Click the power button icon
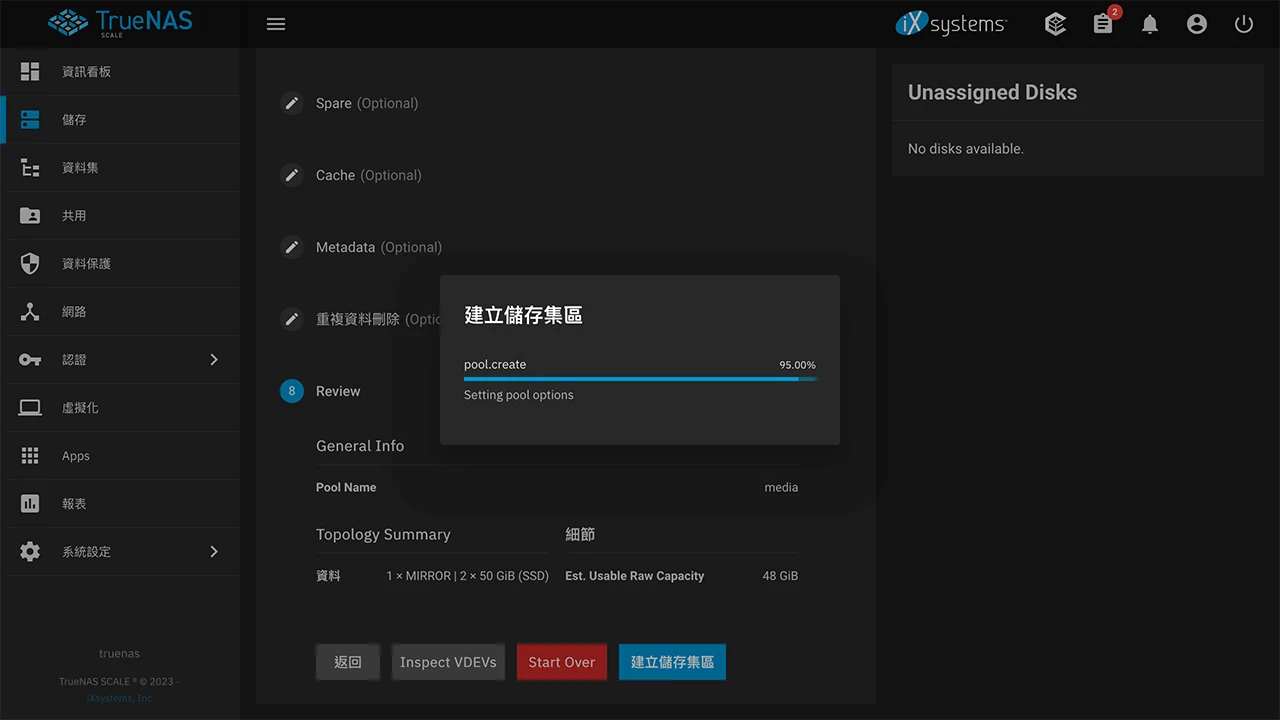Screen dimensions: 1280x720 click(1243, 23)
